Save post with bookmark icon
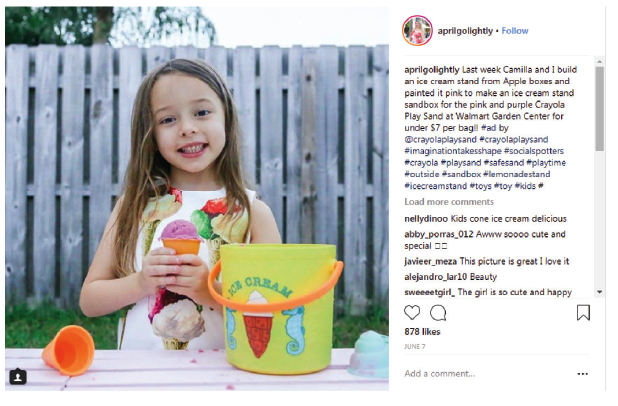Image resolution: width=618 pixels, height=406 pixels. point(583,313)
